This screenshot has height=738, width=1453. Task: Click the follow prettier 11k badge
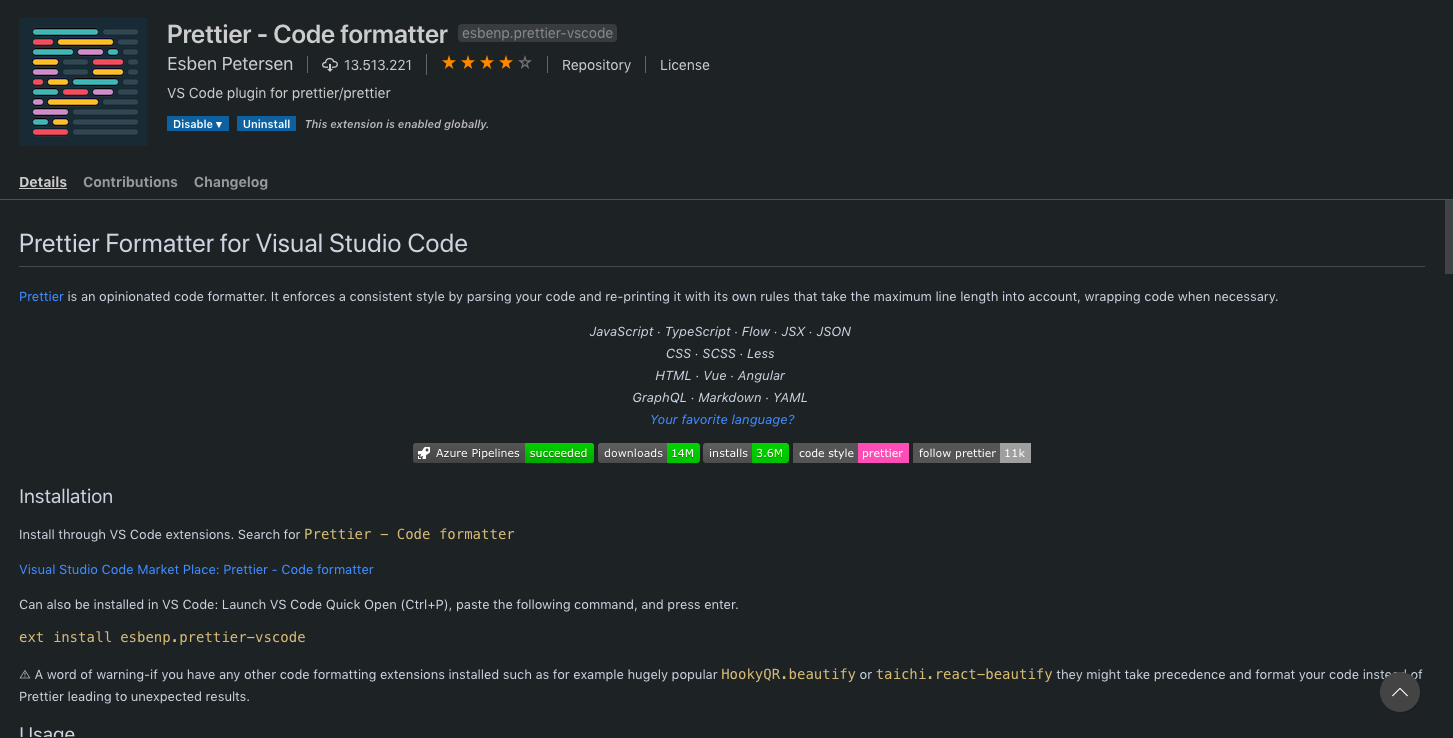[x=971, y=453]
